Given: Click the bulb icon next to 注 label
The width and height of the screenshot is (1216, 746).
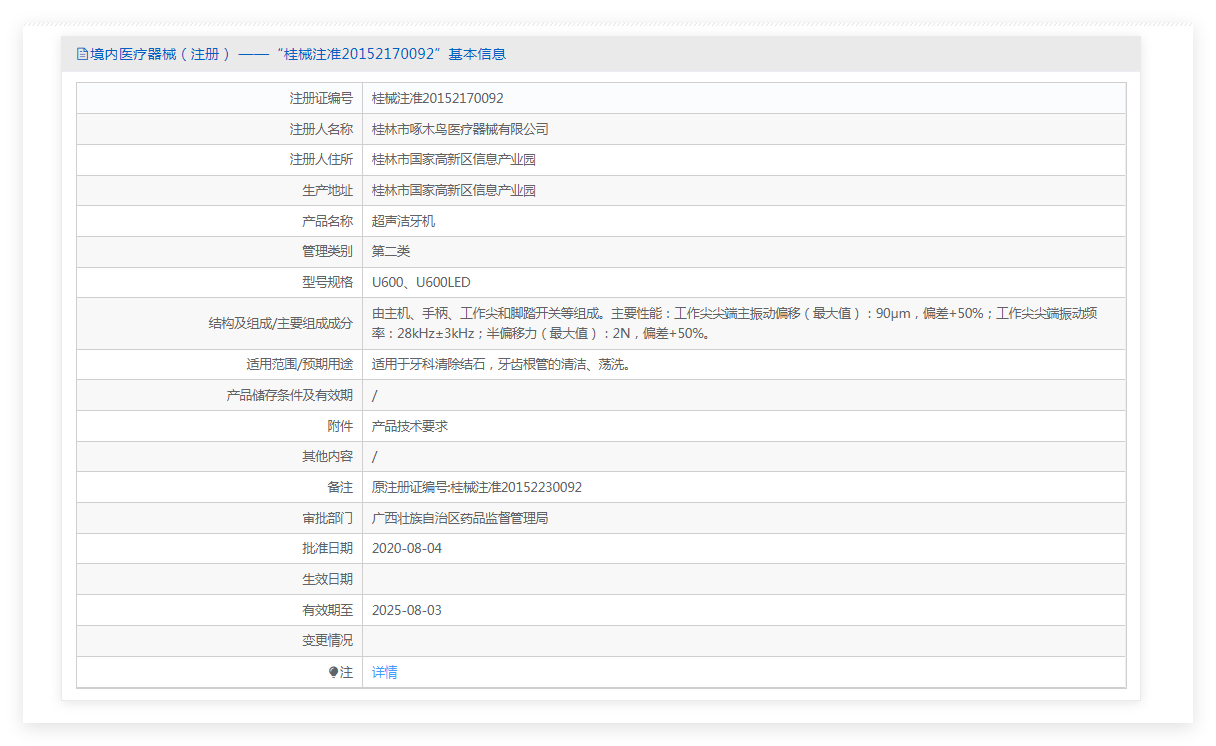Looking at the screenshot, I should 334,672.
